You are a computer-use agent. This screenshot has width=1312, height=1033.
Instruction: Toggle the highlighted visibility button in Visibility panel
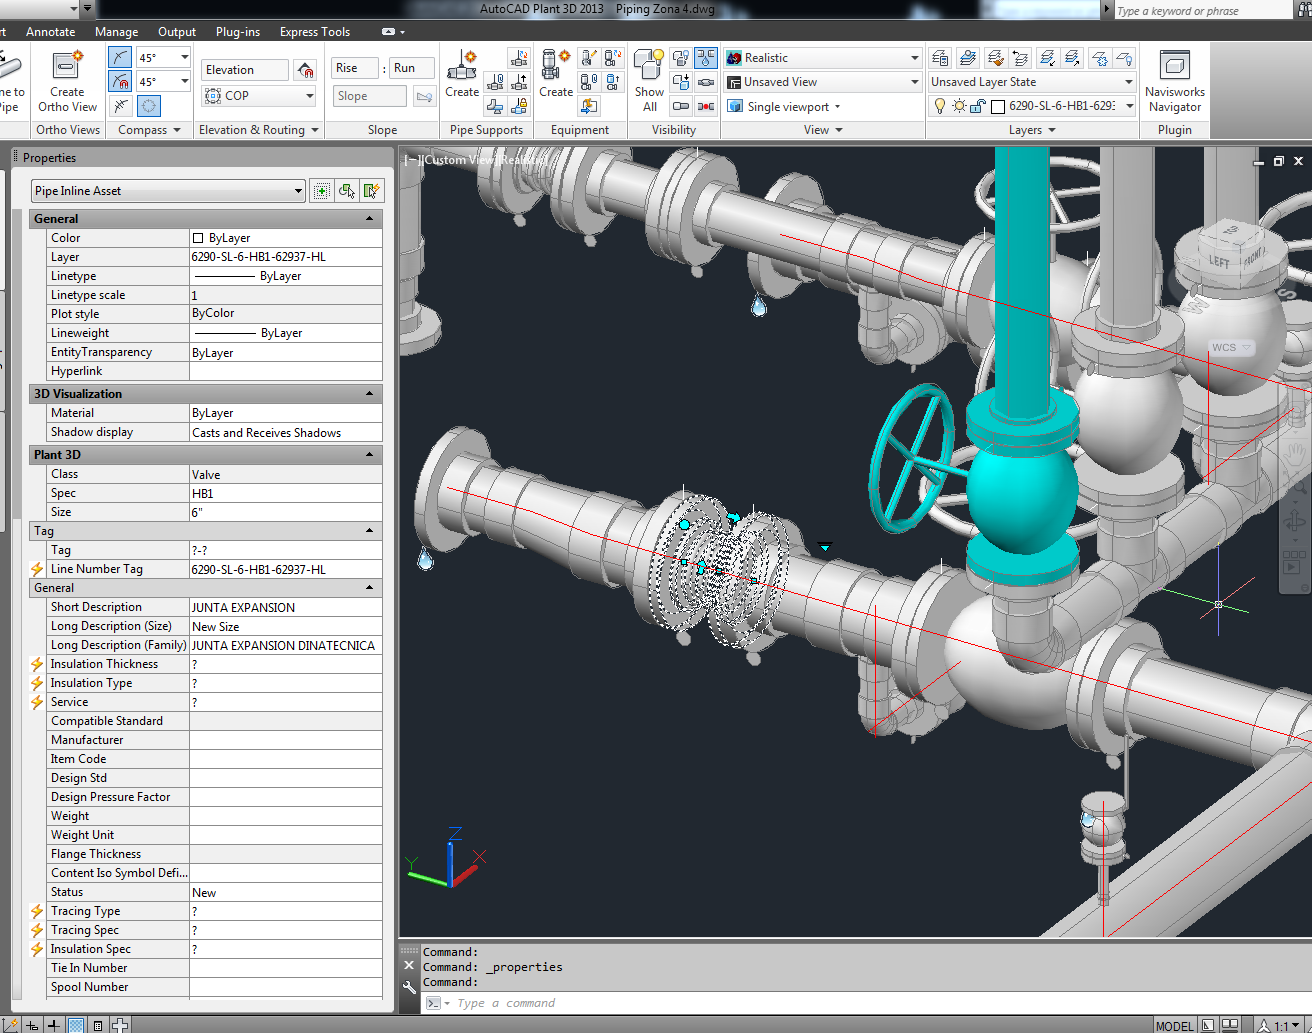pyautogui.click(x=706, y=58)
